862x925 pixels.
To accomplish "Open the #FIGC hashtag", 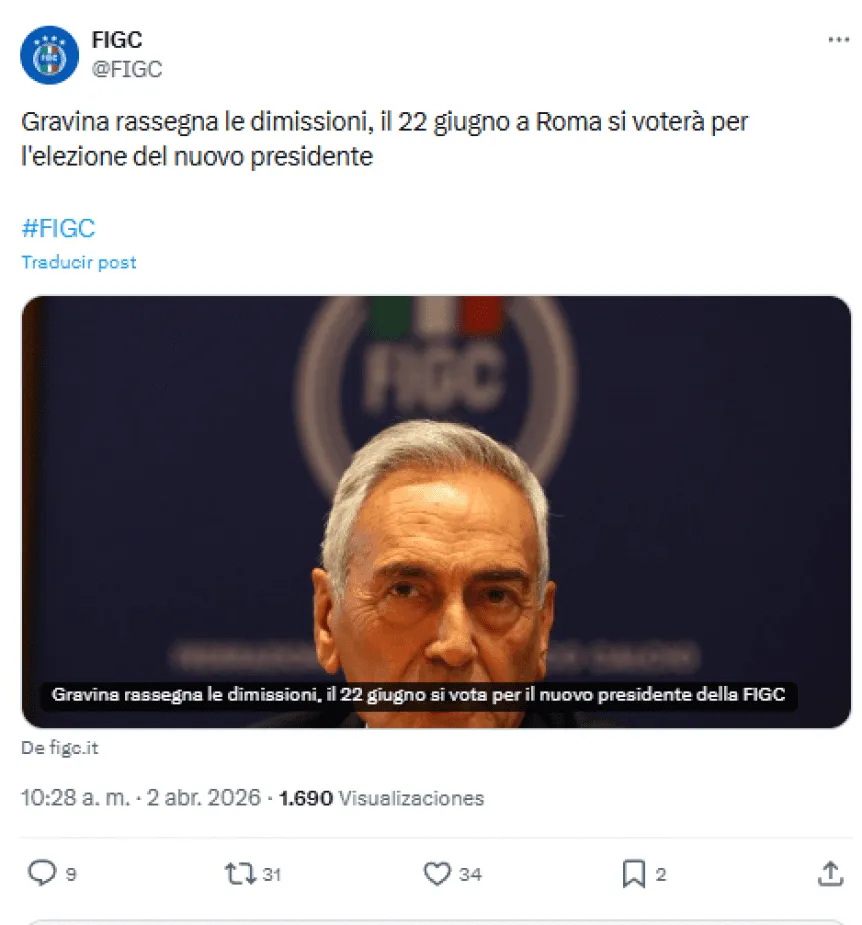I will (58, 227).
